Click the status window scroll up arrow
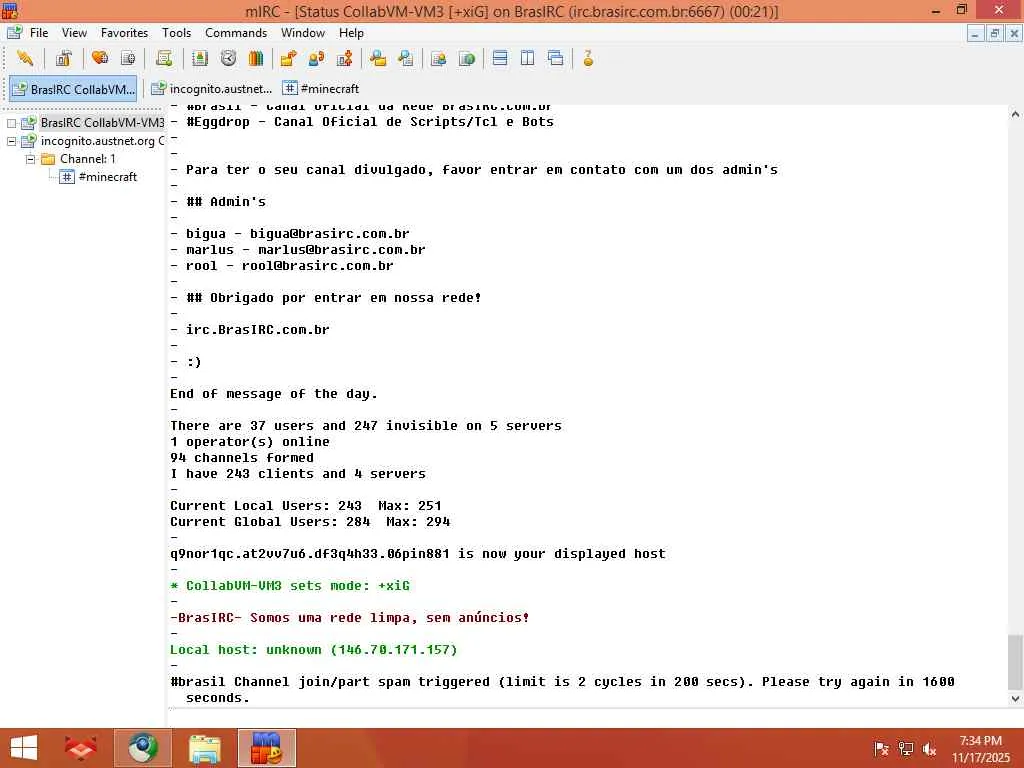1024x768 pixels. coord(1015,114)
